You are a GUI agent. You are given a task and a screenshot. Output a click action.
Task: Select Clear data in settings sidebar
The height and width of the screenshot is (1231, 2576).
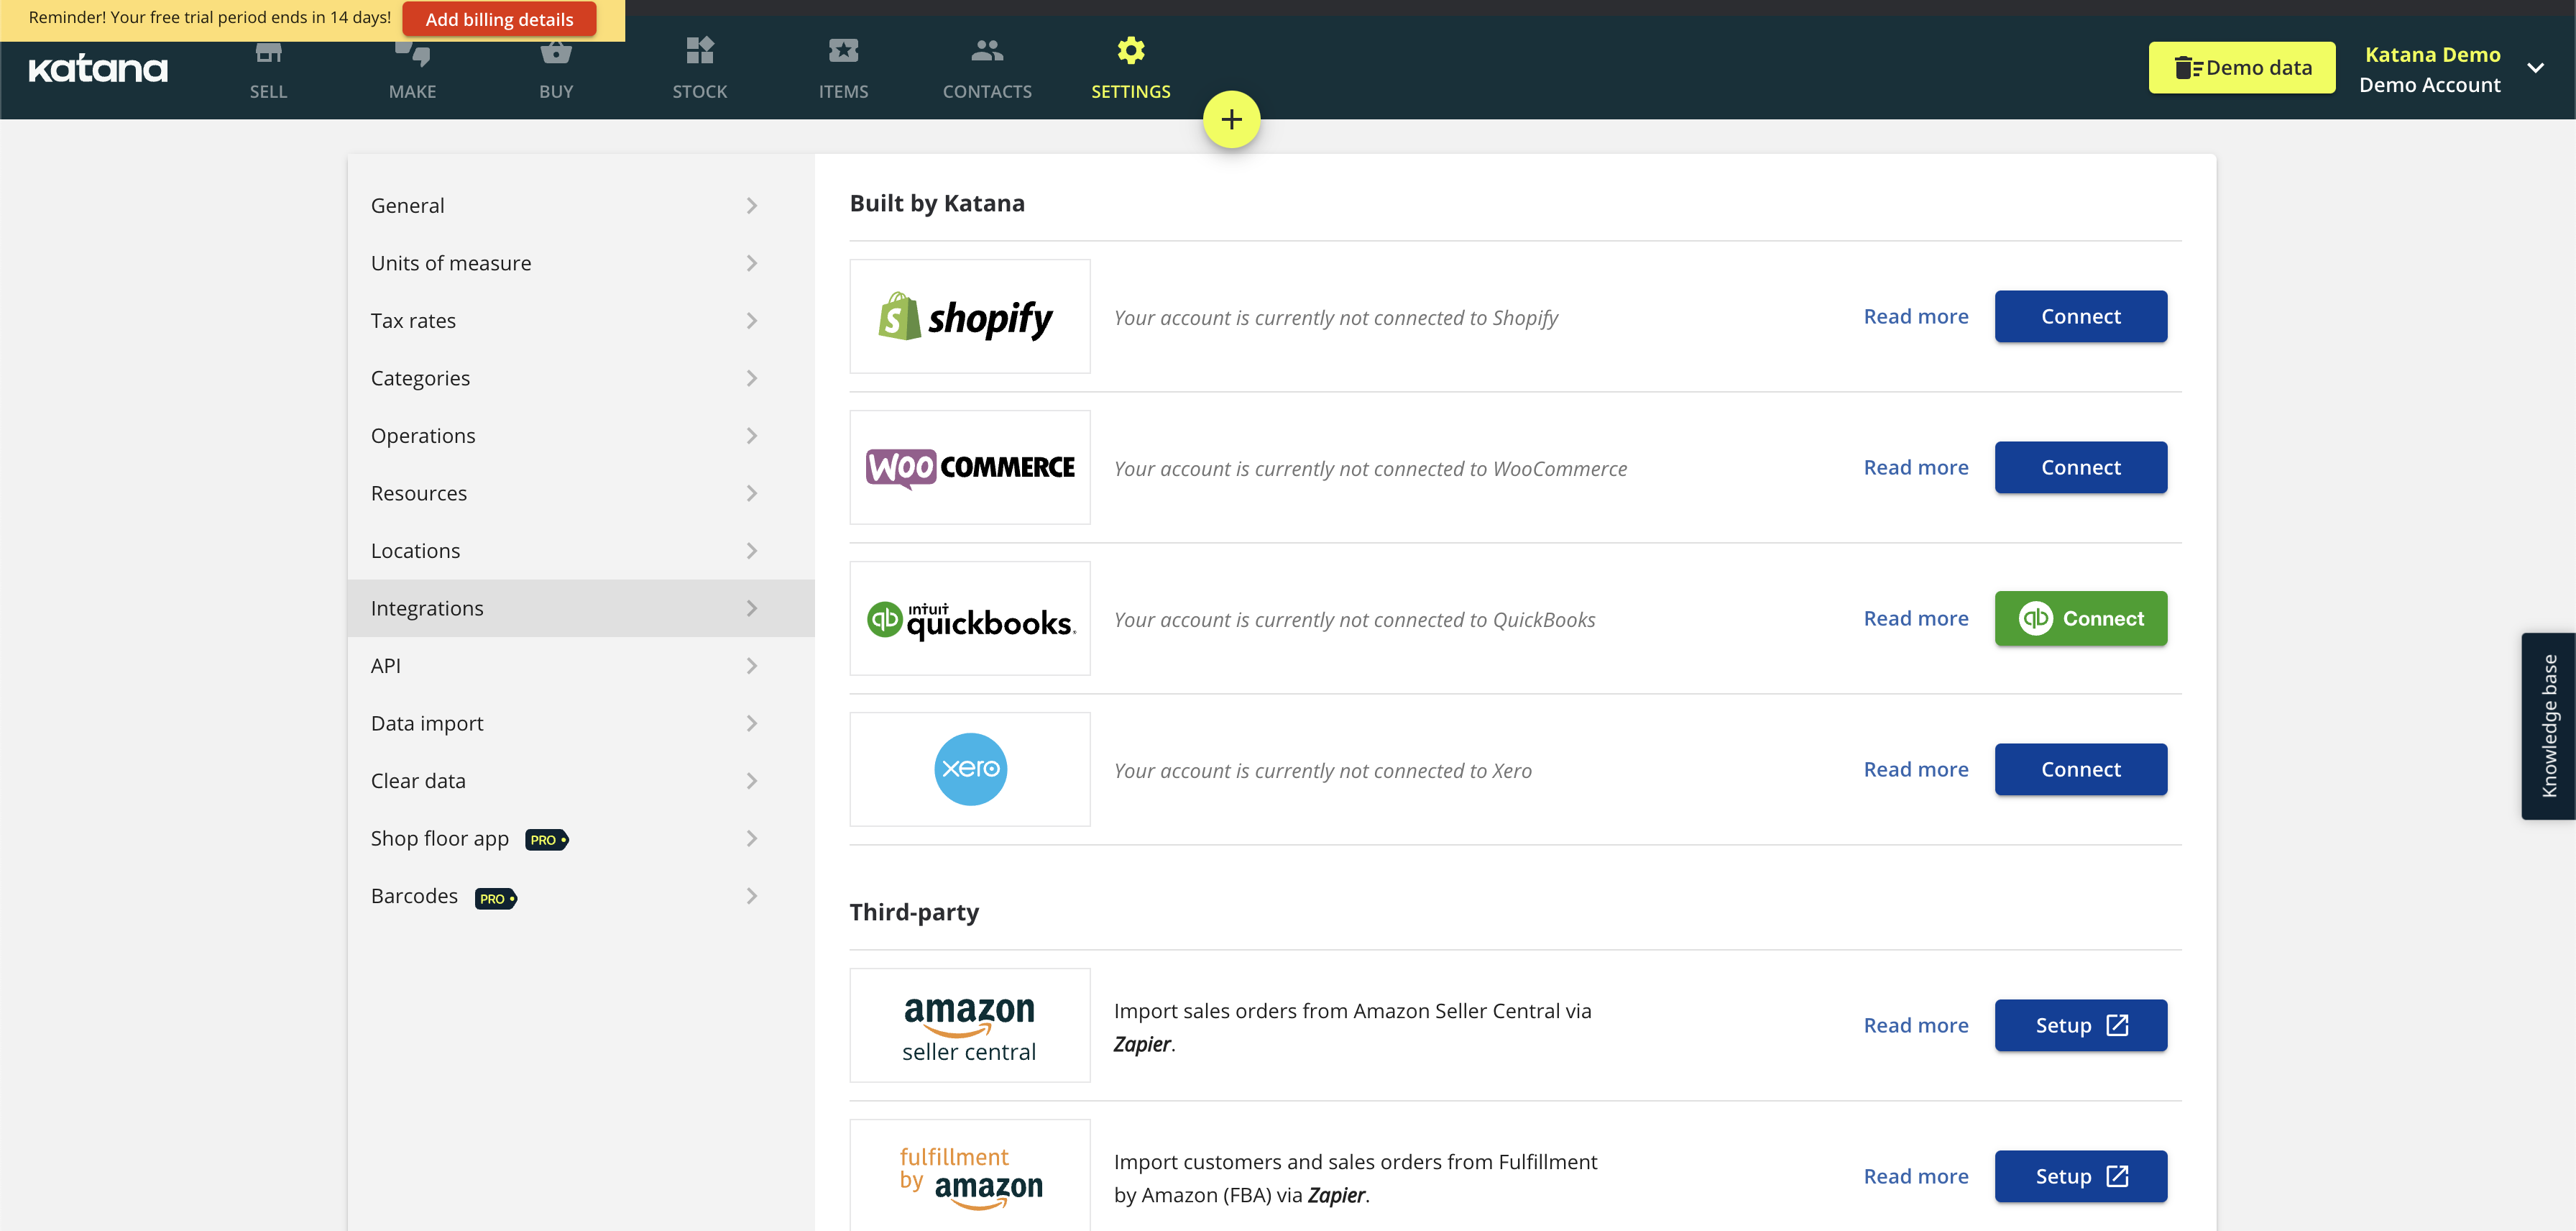click(x=581, y=781)
